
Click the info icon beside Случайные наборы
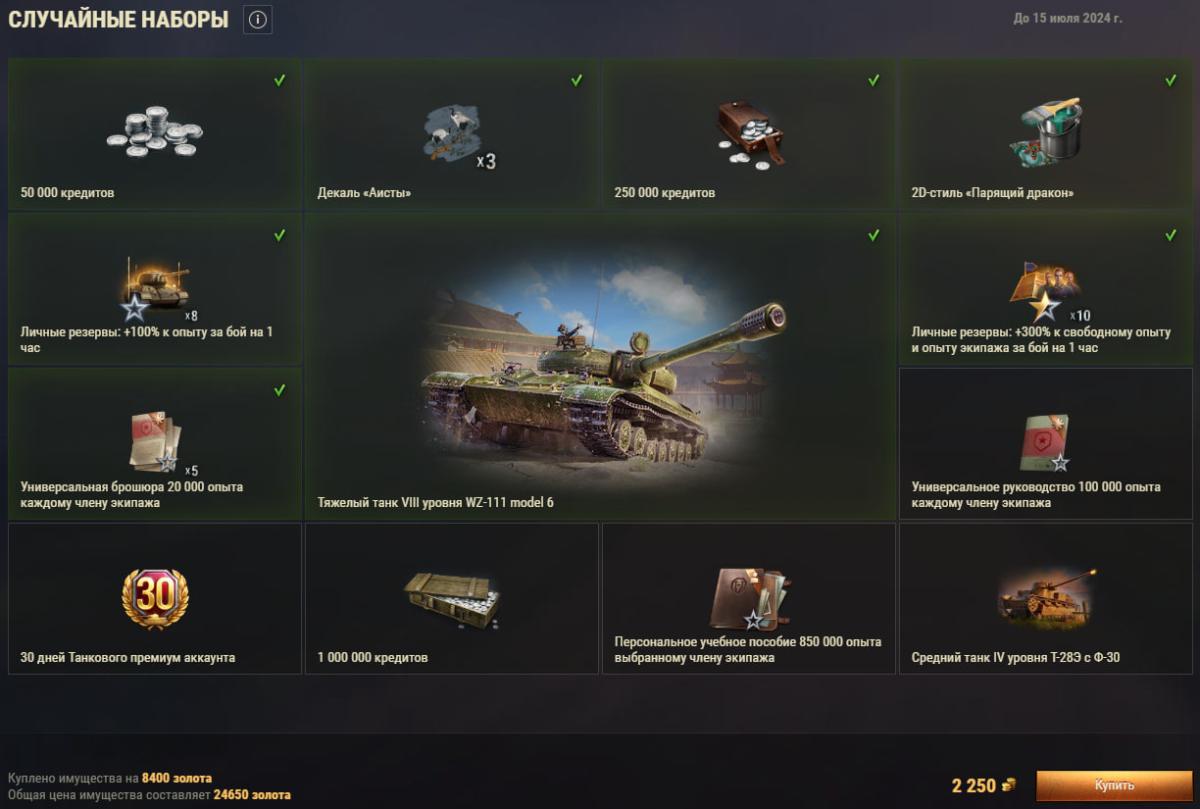click(258, 19)
